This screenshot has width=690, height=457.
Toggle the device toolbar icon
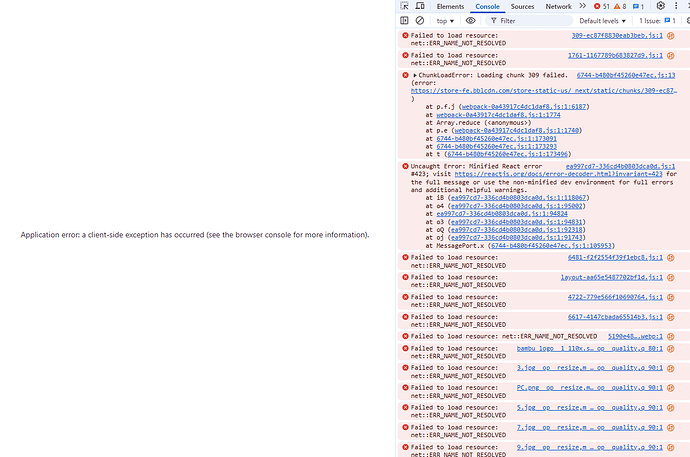click(x=420, y=6)
